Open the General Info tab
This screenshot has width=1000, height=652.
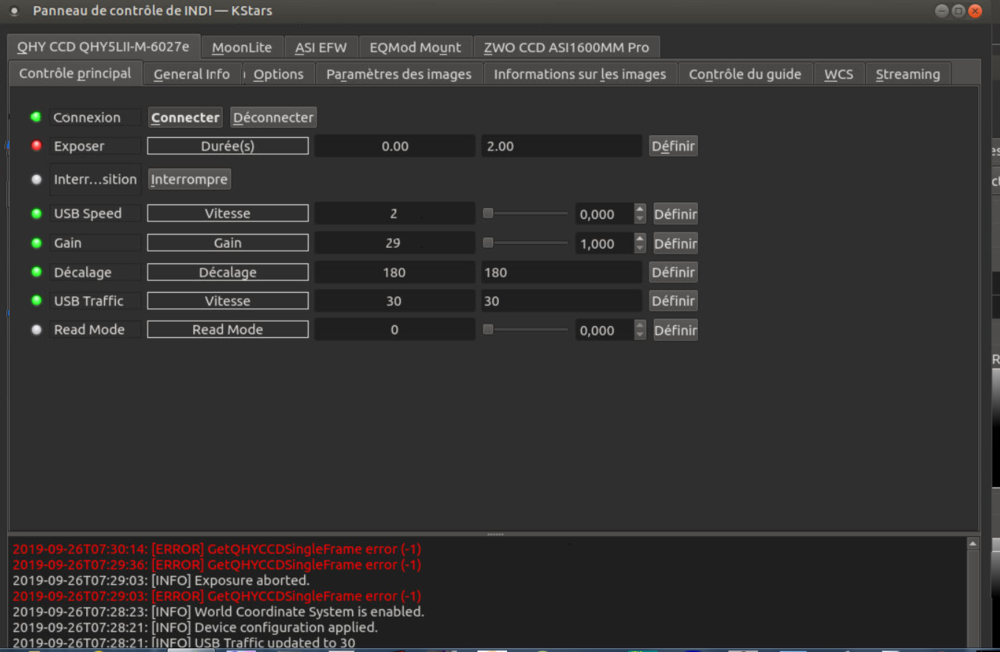pos(192,74)
